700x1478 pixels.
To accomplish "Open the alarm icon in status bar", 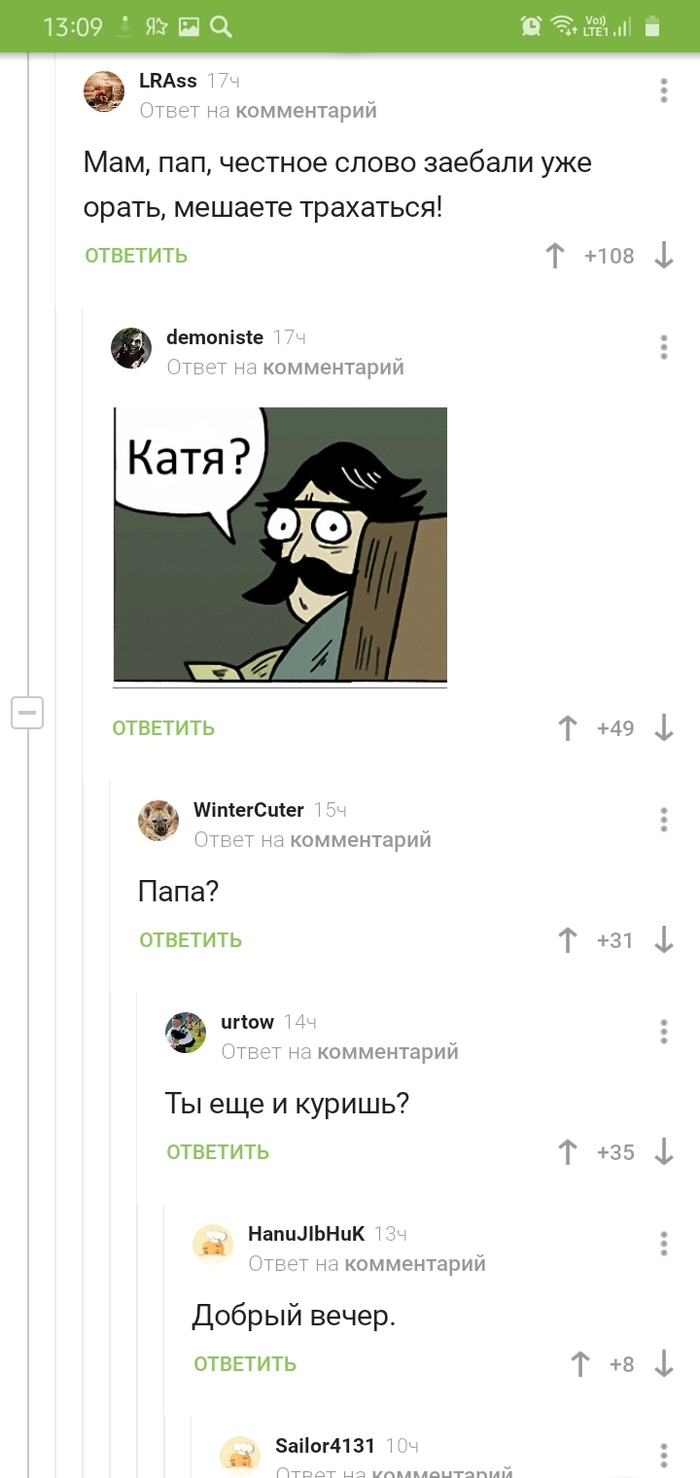I will (x=531, y=27).
